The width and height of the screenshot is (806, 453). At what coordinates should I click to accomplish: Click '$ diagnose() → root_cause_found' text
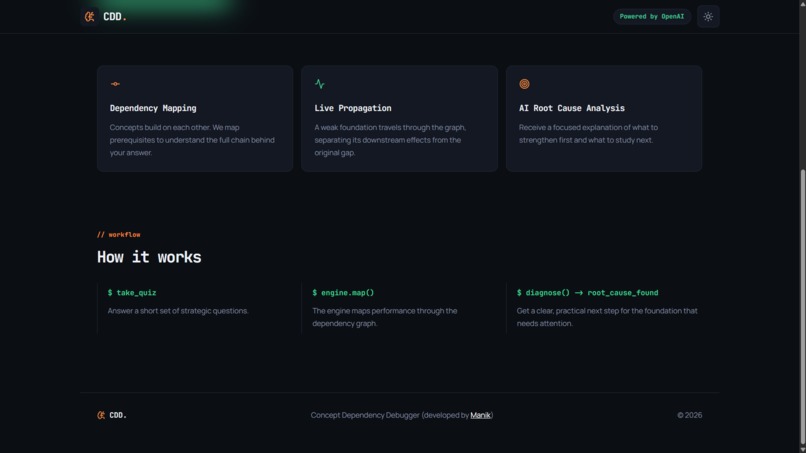(587, 293)
